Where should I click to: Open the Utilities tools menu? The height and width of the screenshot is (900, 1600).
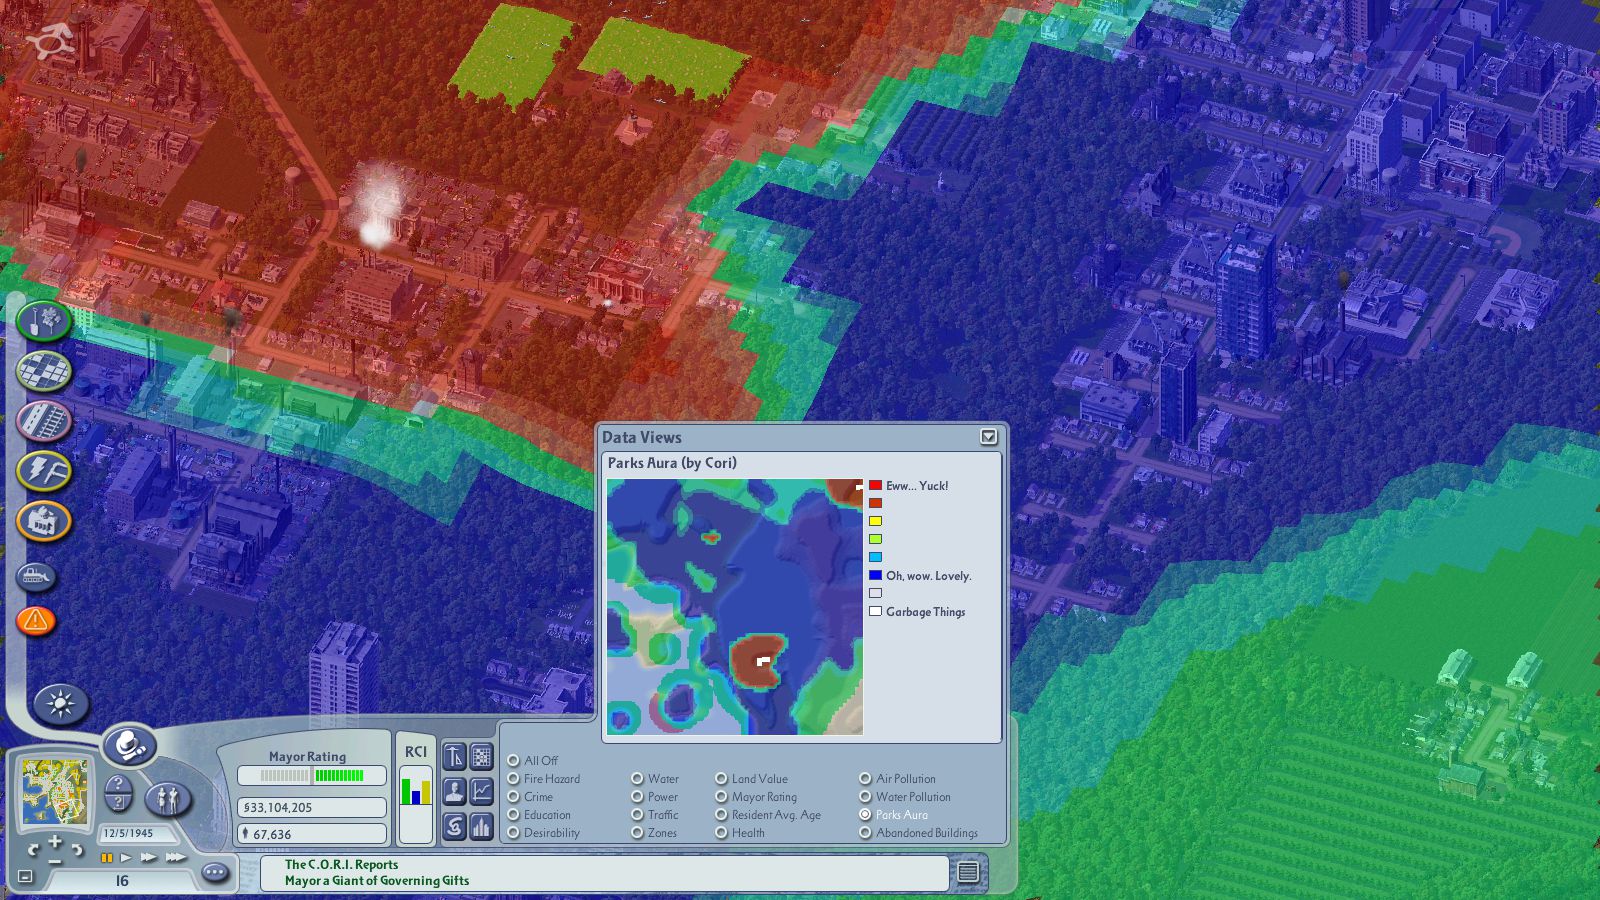click(44, 471)
